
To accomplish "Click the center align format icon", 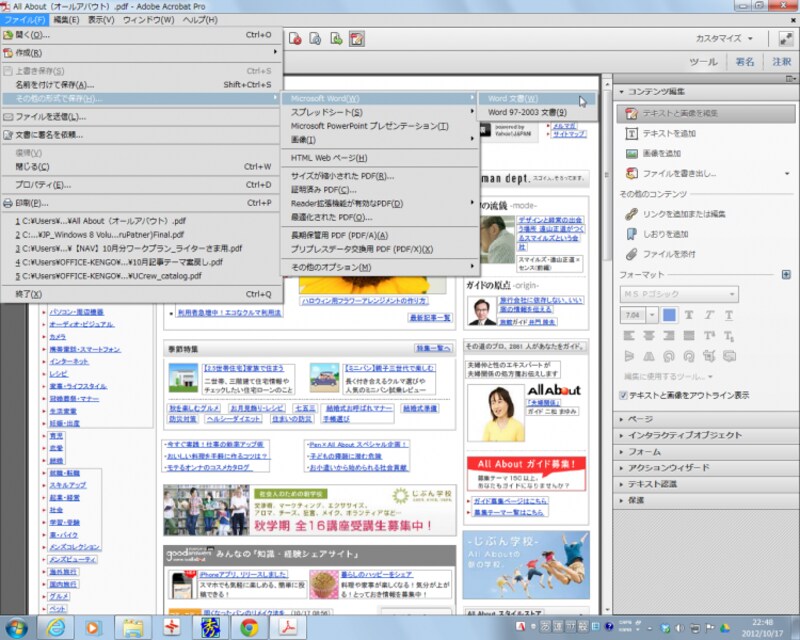I will click(649, 335).
